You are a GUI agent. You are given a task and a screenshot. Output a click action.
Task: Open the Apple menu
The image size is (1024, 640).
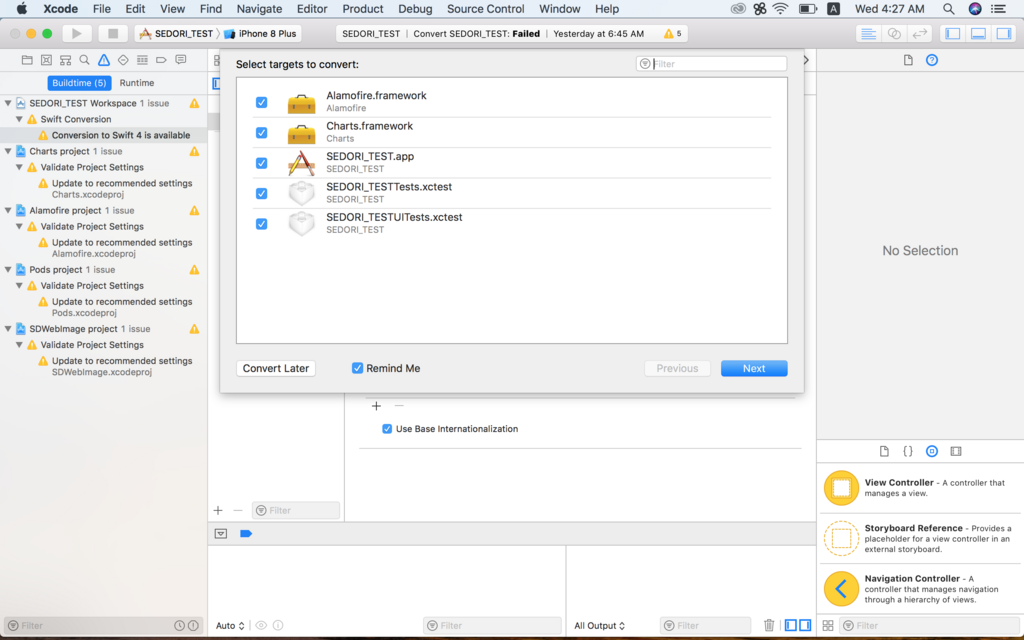pos(22,8)
